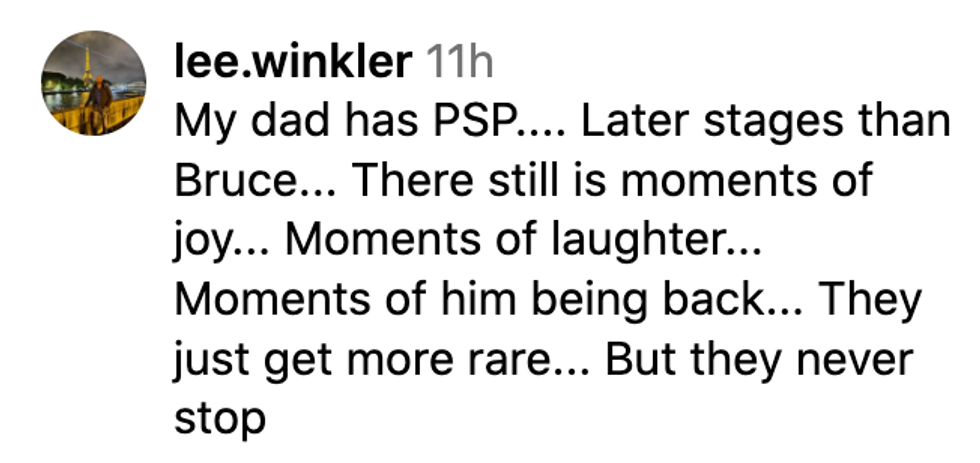Open lee.winkler's profile picture
980x463 pixels.
93,83
